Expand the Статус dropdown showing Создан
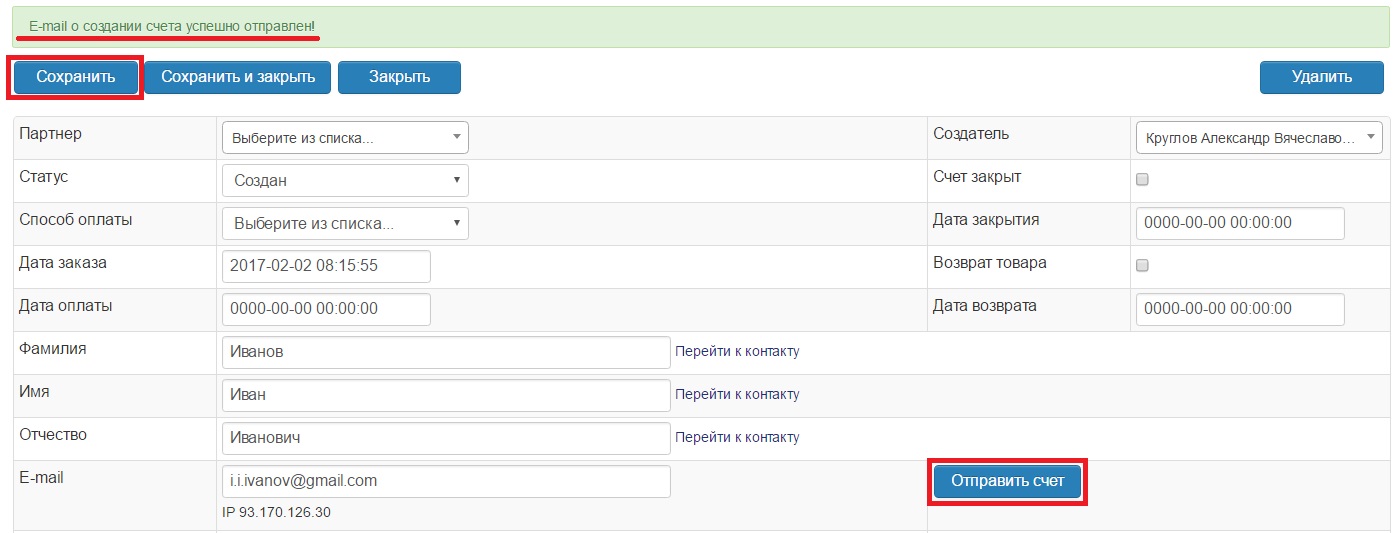This screenshot has height=533, width=1397. pos(345,181)
